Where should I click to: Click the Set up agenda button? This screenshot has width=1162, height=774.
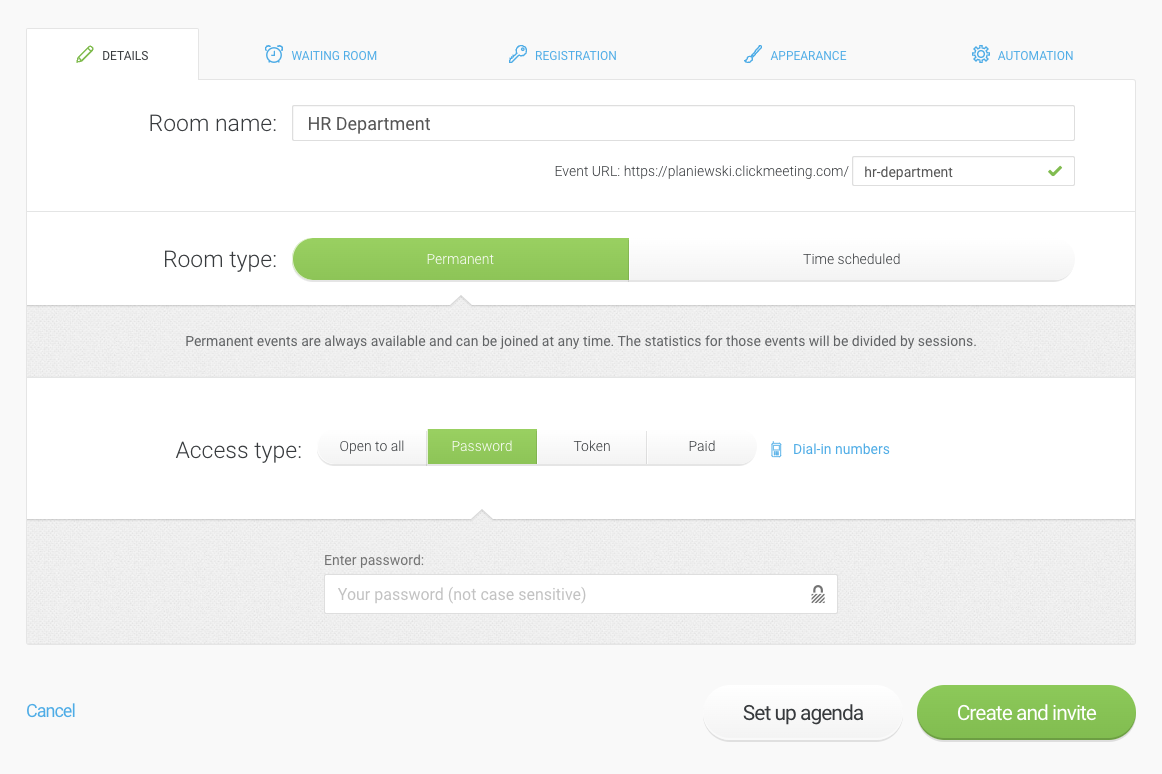click(803, 712)
